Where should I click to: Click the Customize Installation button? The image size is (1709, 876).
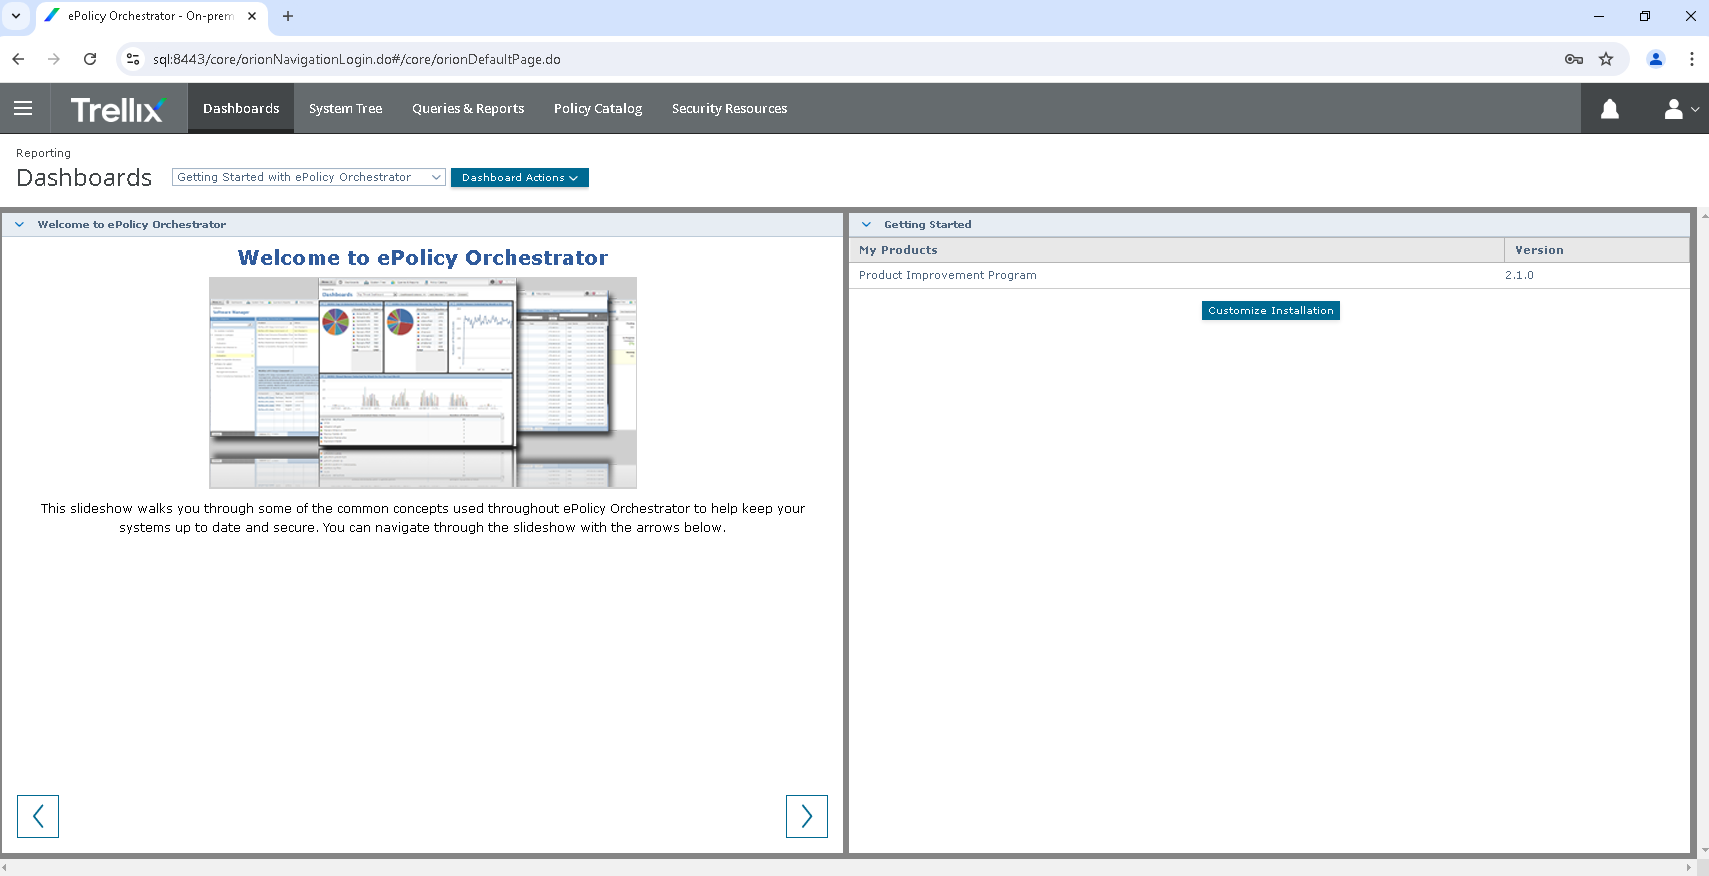click(x=1270, y=311)
